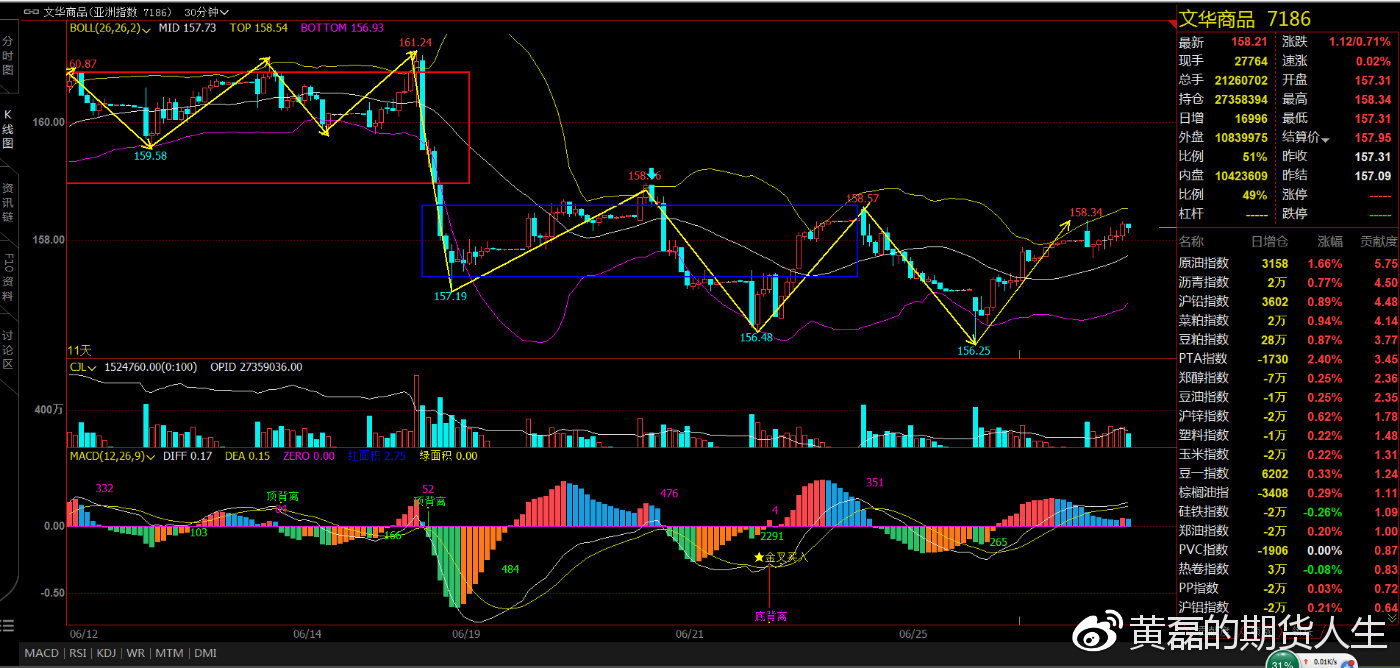Screen dimensions: 1400x668
Task: Click the 名称 column header
Action: [1193, 242]
